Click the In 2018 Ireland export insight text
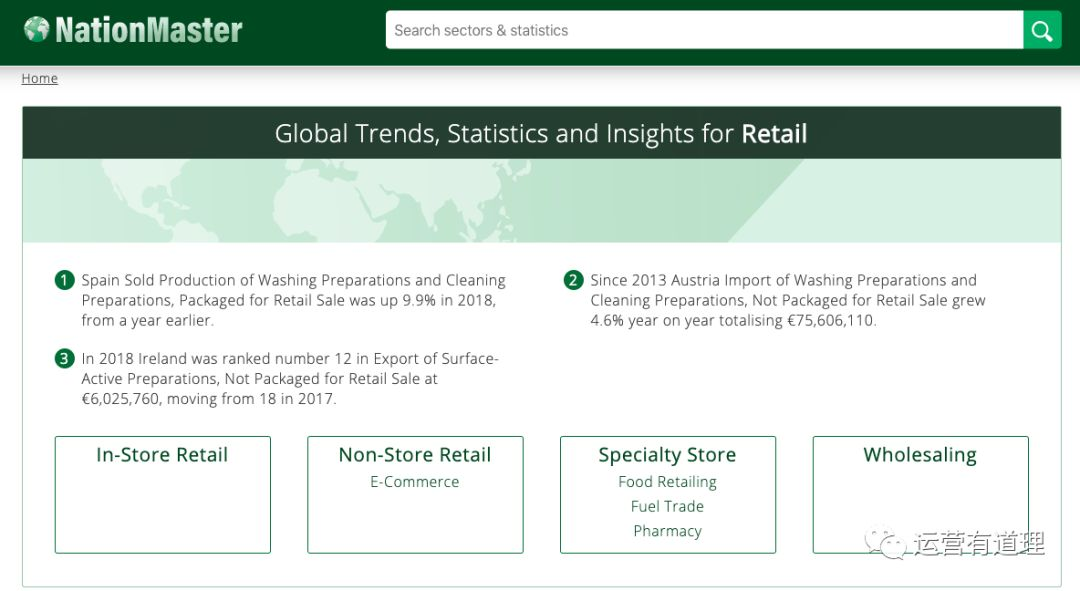This screenshot has width=1080, height=591. pos(290,379)
